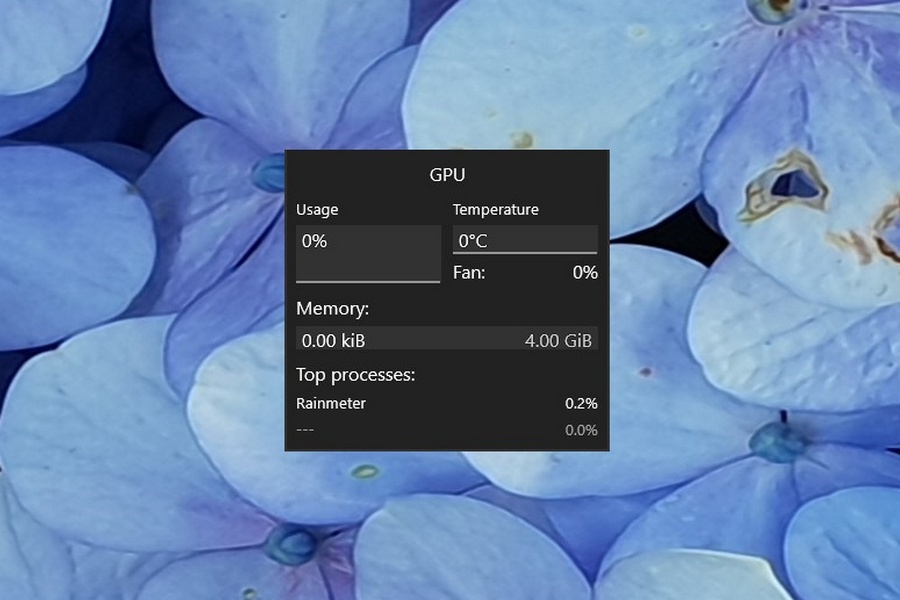The width and height of the screenshot is (900, 600).
Task: Click the middle of the memory bar
Action: pos(447,340)
